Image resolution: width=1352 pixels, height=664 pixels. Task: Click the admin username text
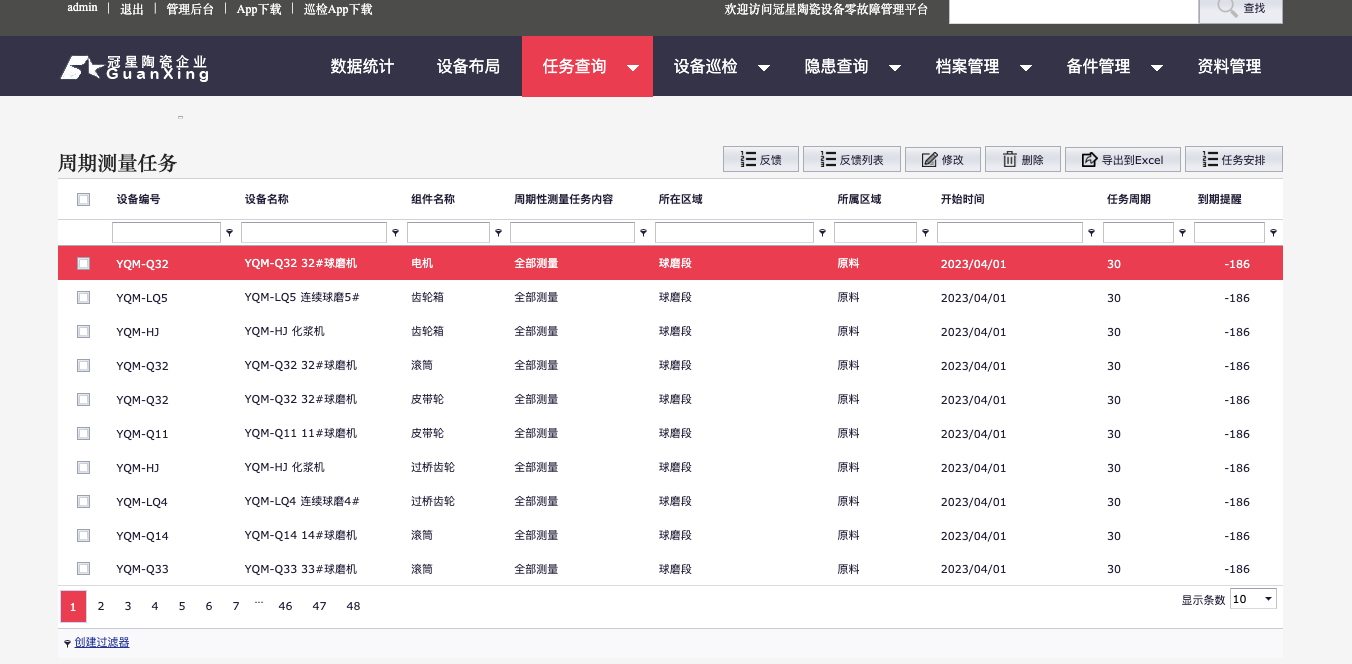pos(82,8)
